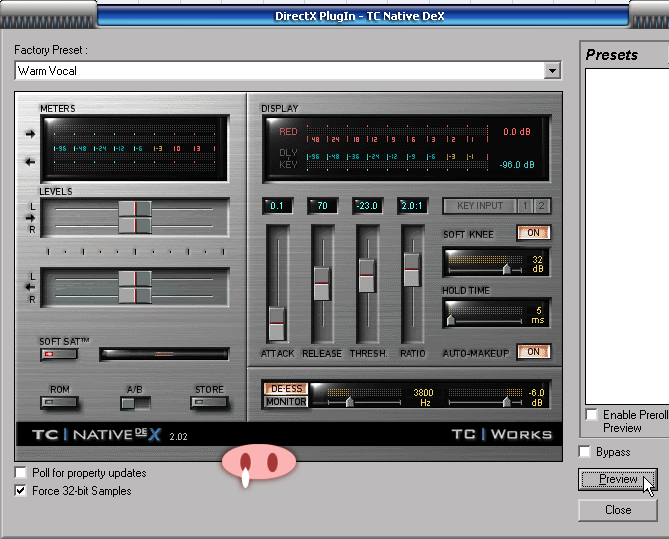Viewport: 669px width, 539px height.
Task: Click the Warm Vocal preset field
Action: point(279,70)
